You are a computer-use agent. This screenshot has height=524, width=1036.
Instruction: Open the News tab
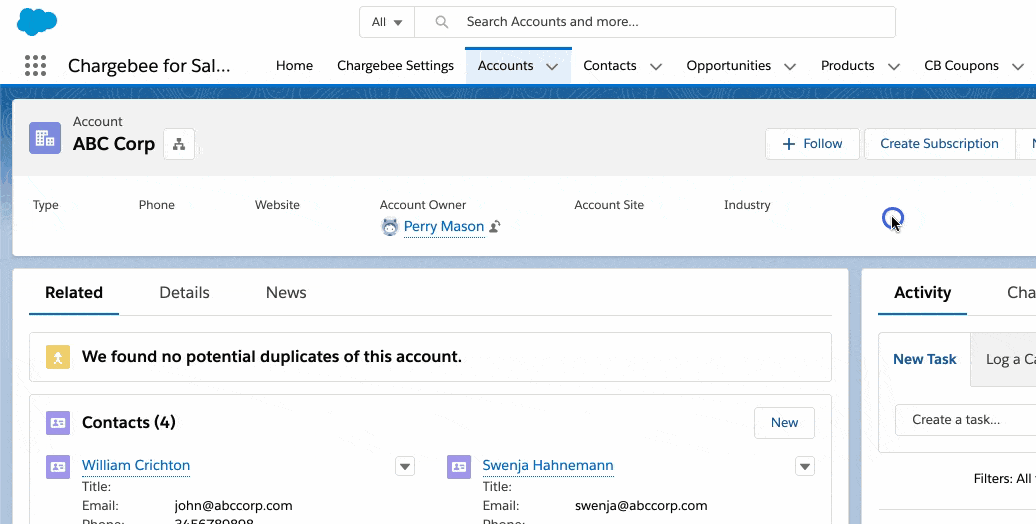point(286,293)
